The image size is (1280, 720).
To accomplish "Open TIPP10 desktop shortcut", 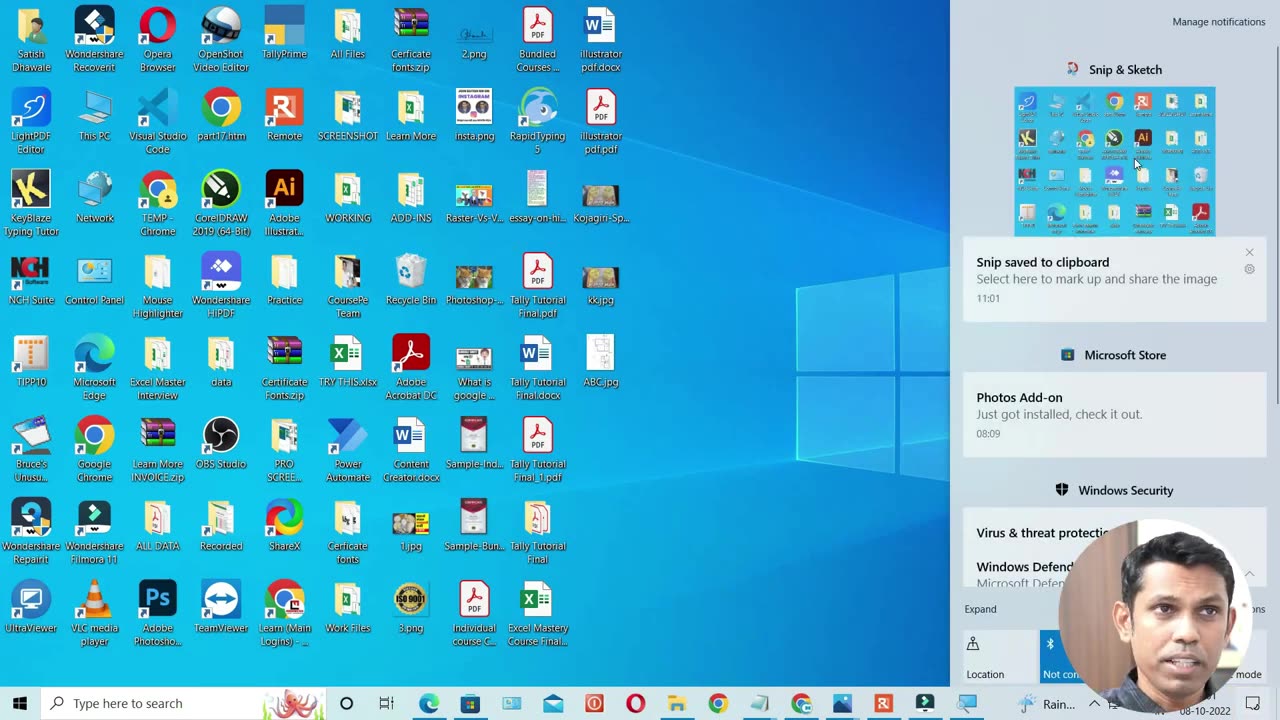I will click(x=31, y=361).
